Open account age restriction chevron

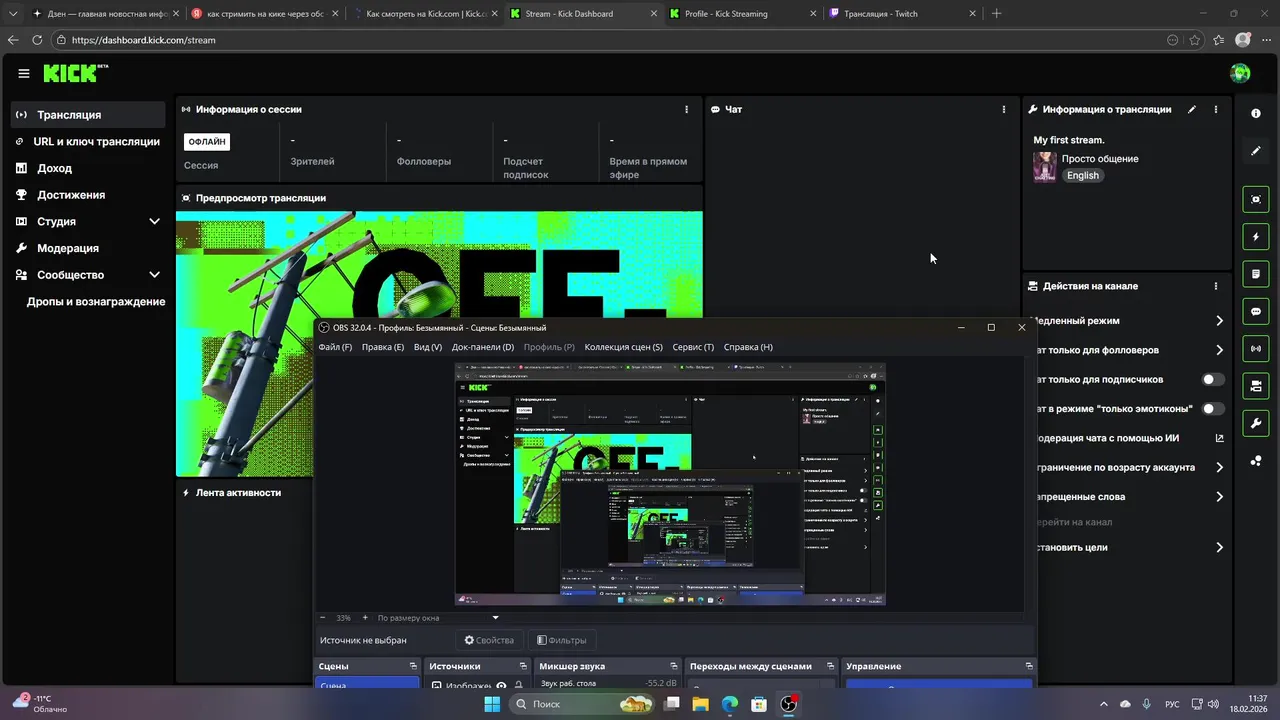pyautogui.click(x=1219, y=467)
